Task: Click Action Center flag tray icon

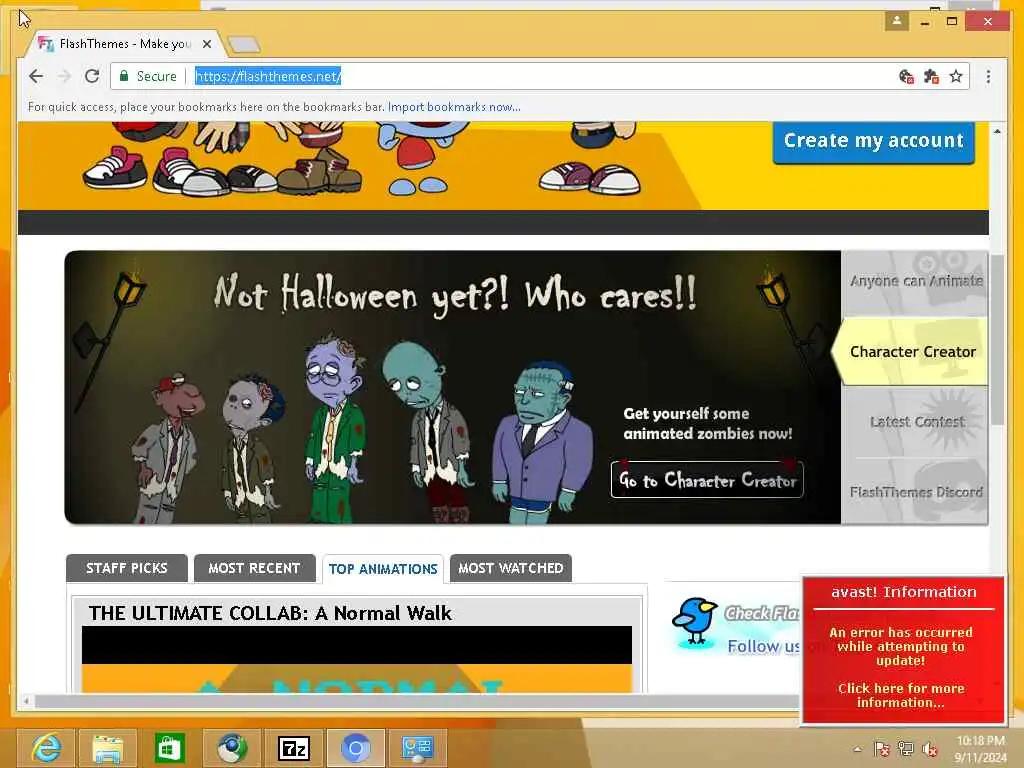Action: (x=882, y=749)
